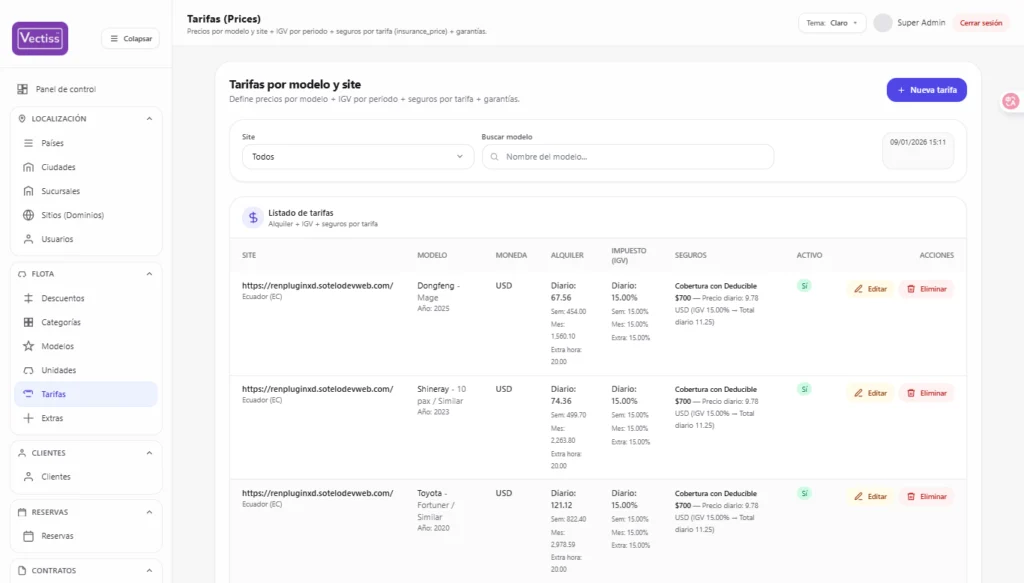Viewport: 1024px width, 583px height.
Task: Click the Sí active badge for Shineray
Action: [804, 389]
